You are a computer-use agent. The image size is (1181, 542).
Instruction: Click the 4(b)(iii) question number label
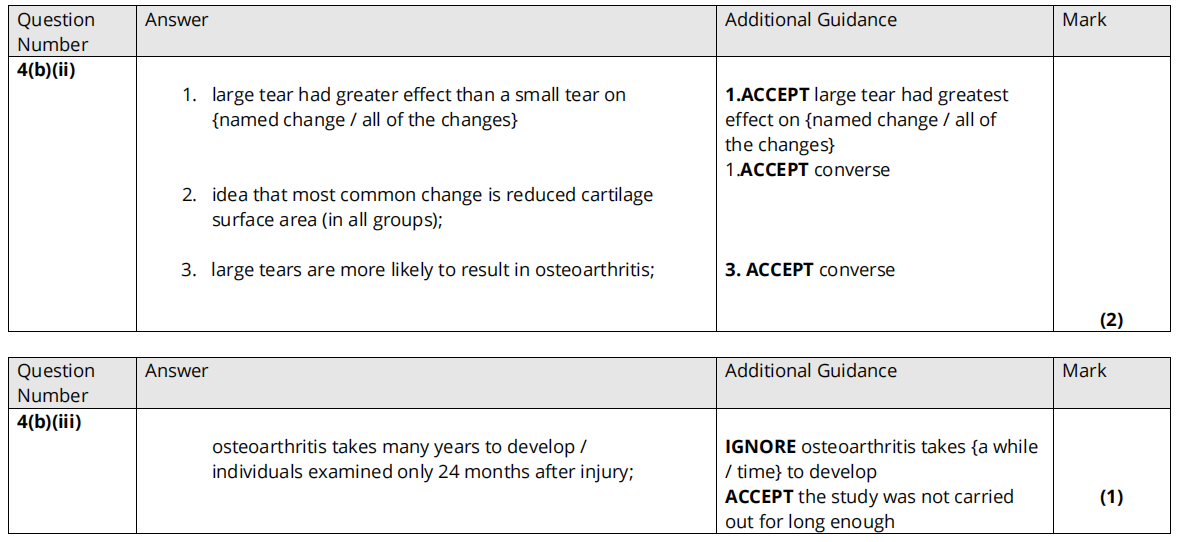click(x=49, y=421)
